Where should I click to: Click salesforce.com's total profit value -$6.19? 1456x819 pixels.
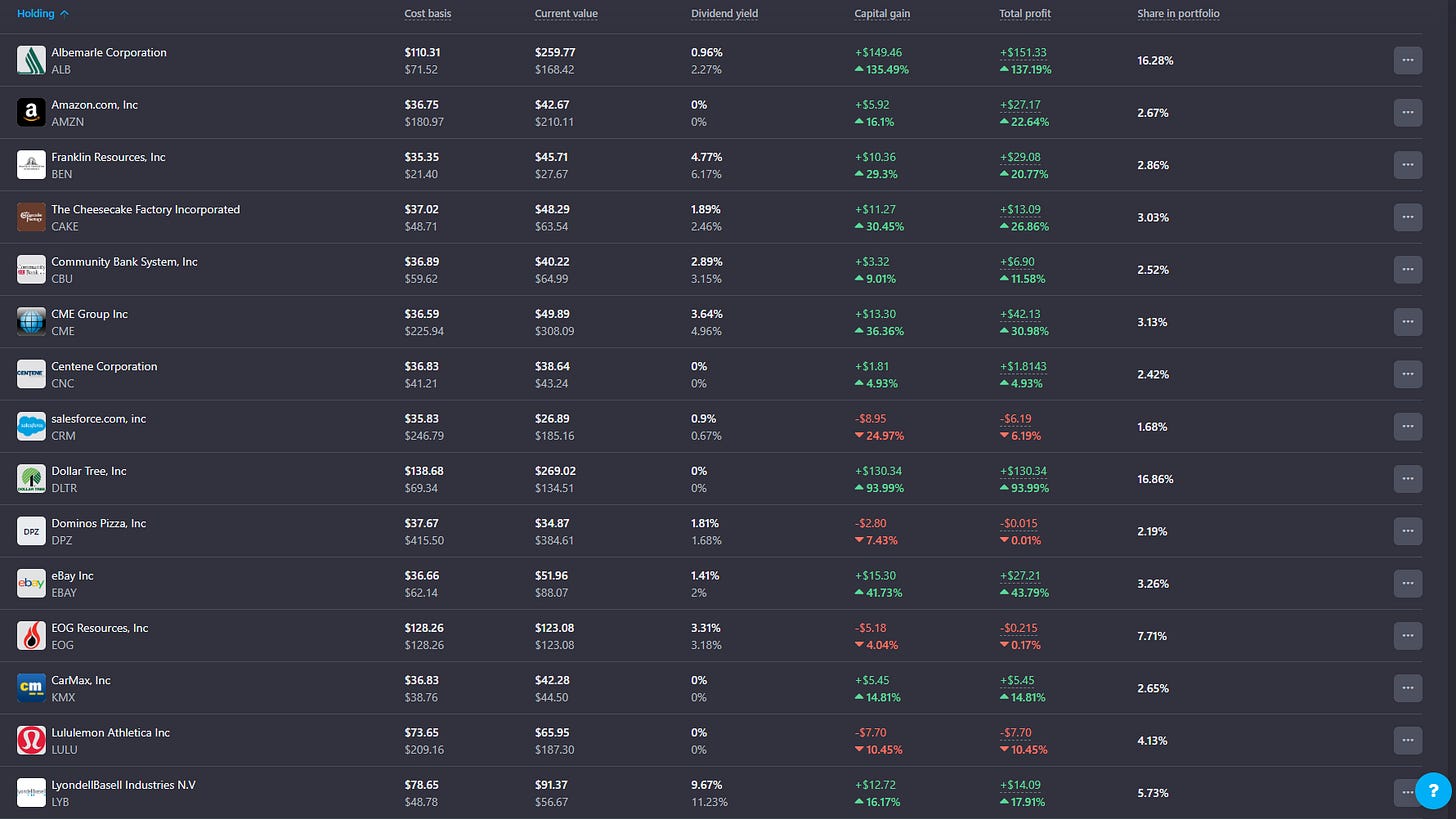point(1017,419)
